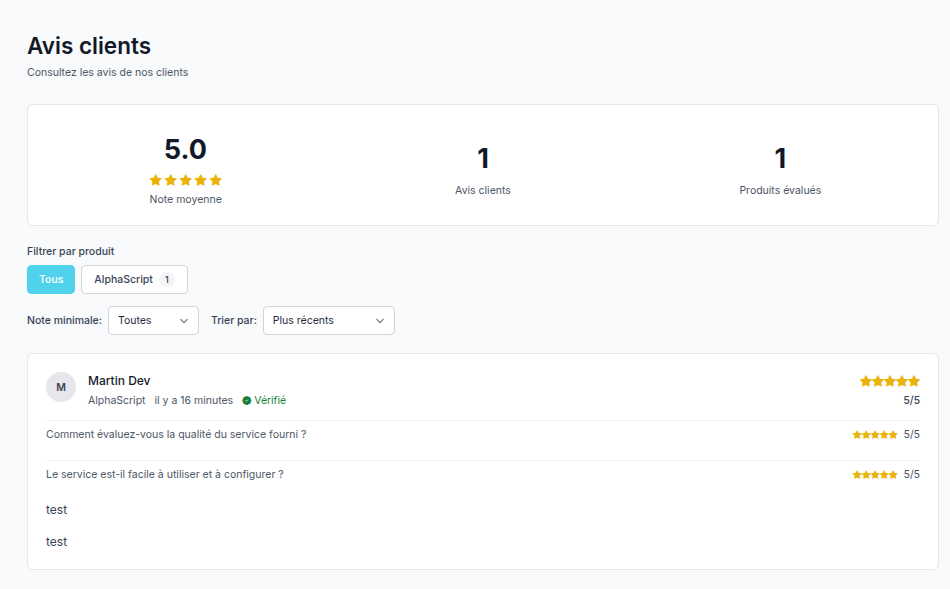Click the five-star rating beside Martin Dev's name
Viewport: 950px width, 589px height.
[x=889, y=381]
